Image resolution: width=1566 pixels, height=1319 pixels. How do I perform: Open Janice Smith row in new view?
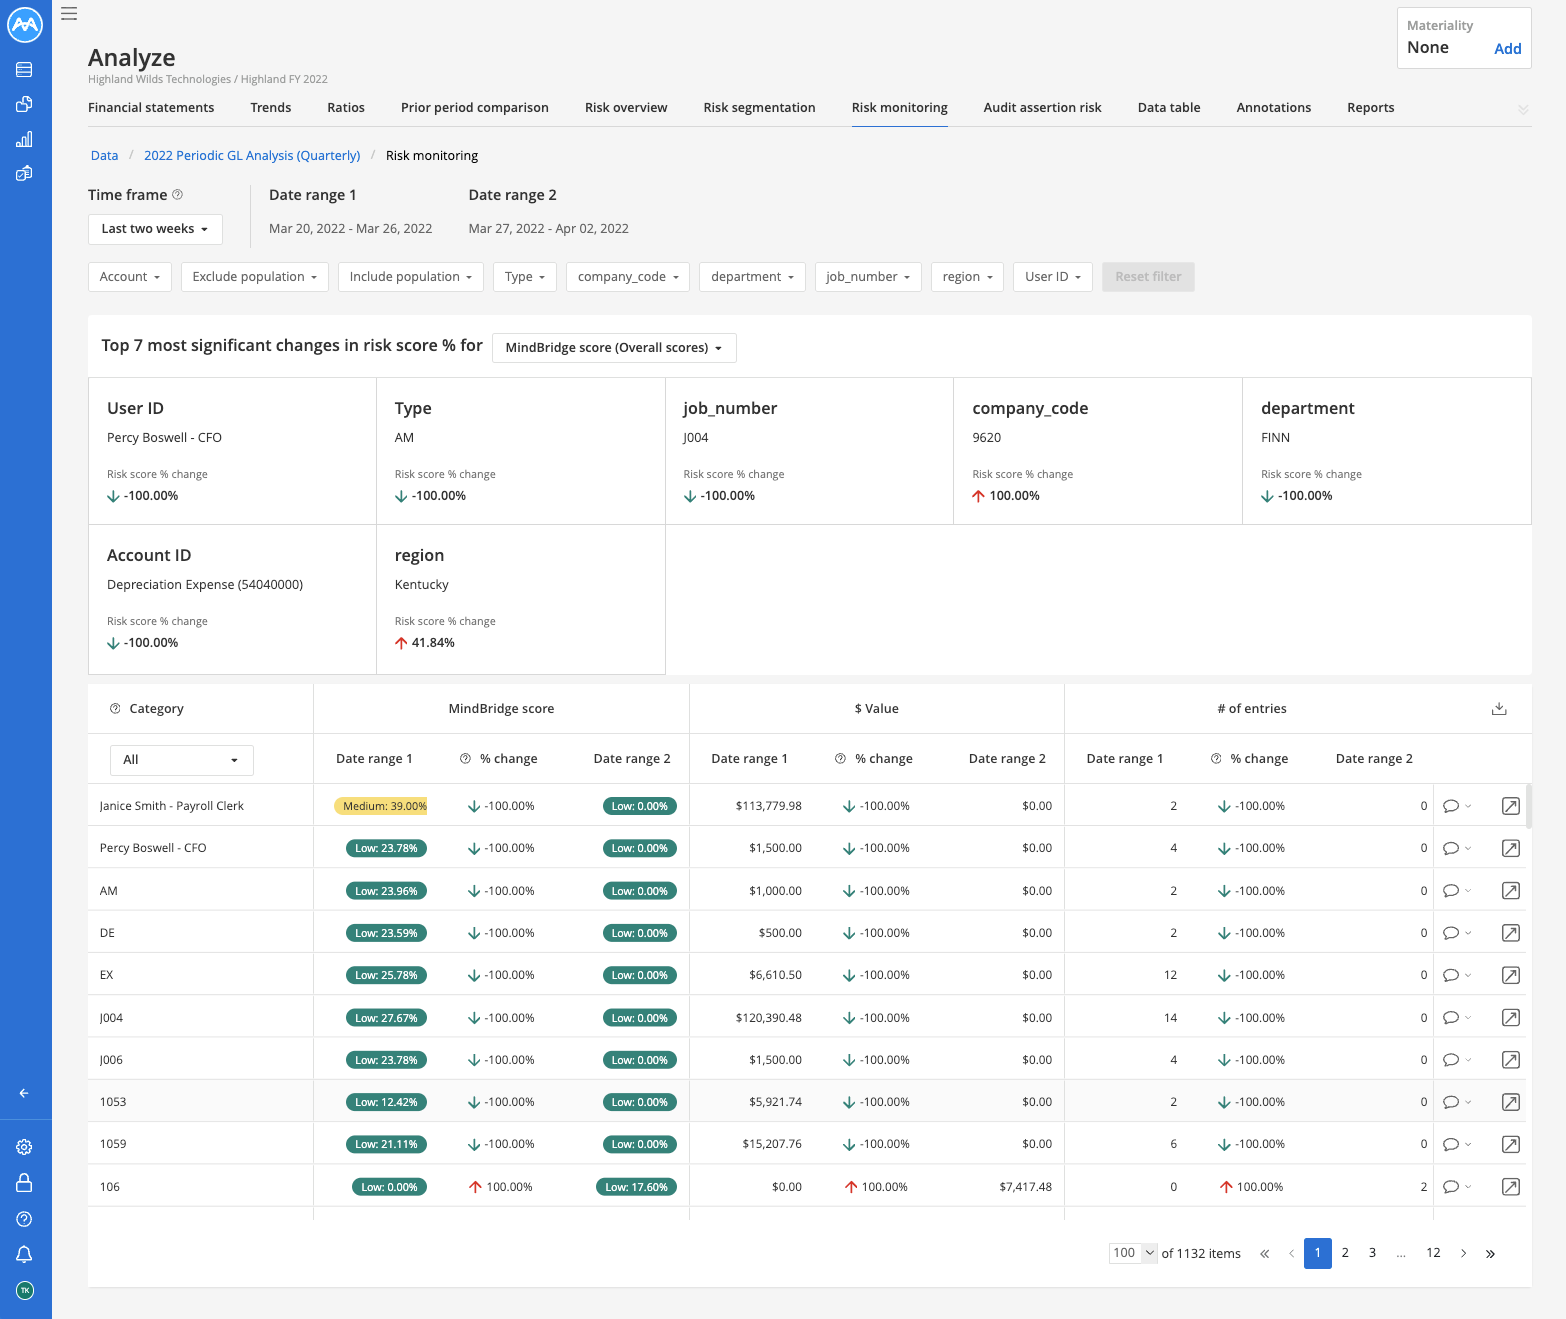point(1511,806)
